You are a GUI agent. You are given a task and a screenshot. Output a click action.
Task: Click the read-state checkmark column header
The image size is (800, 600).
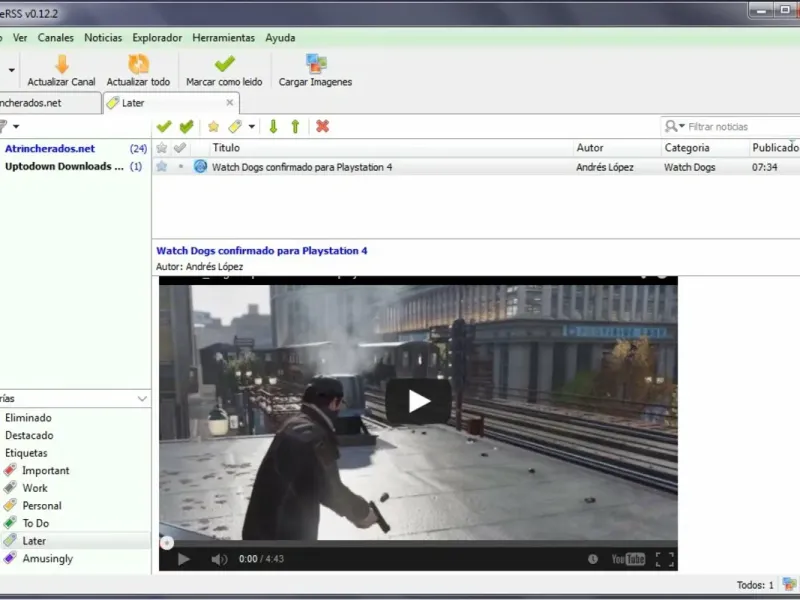(x=180, y=148)
